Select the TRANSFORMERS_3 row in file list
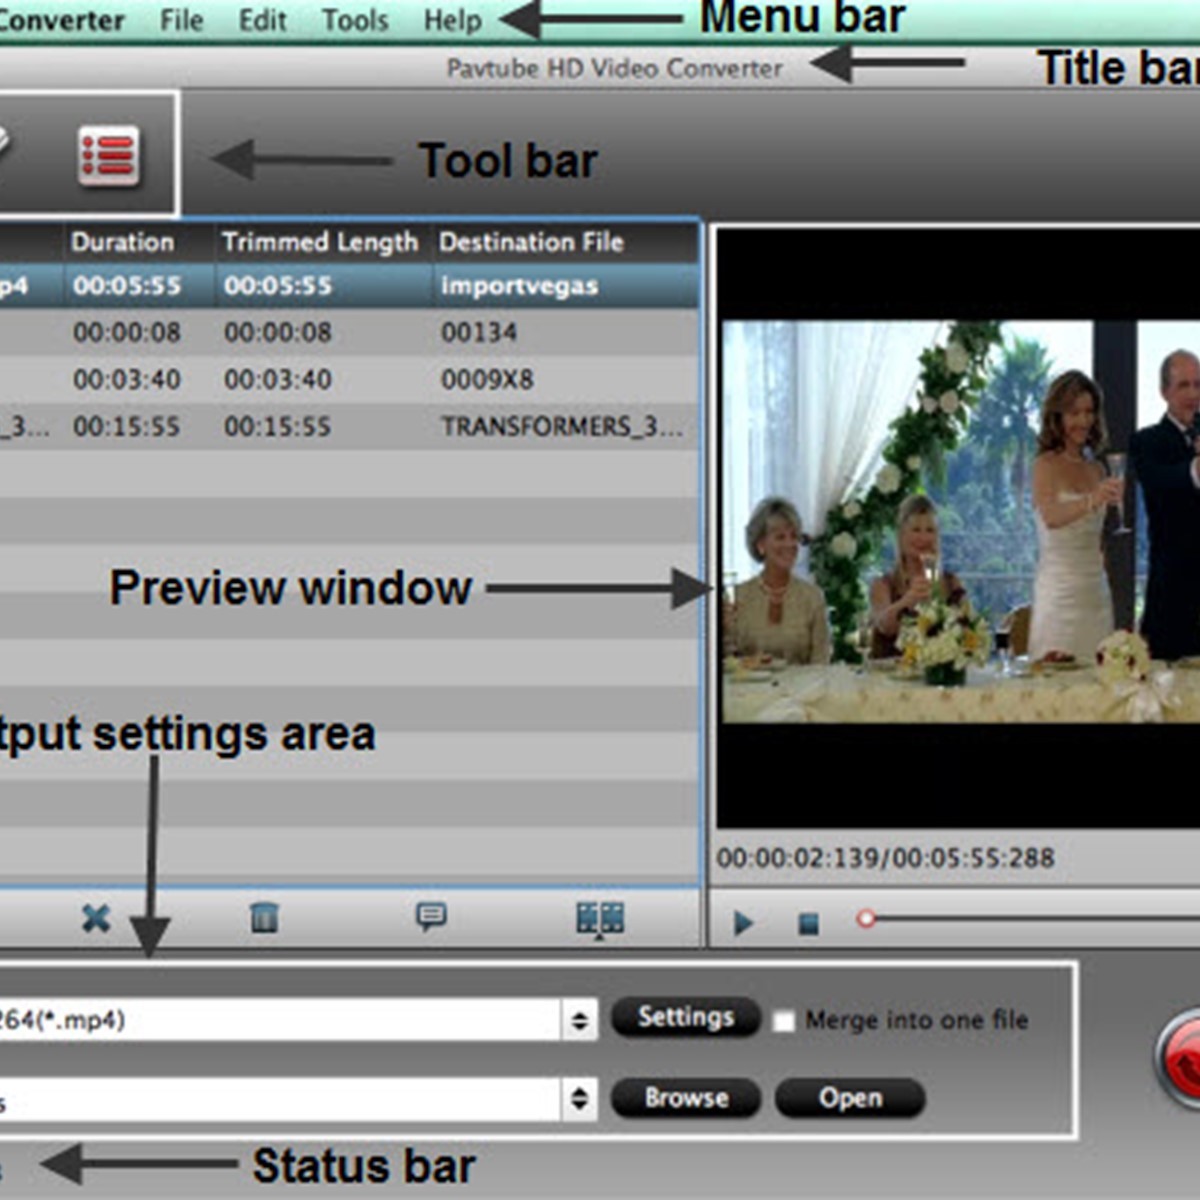 350,427
